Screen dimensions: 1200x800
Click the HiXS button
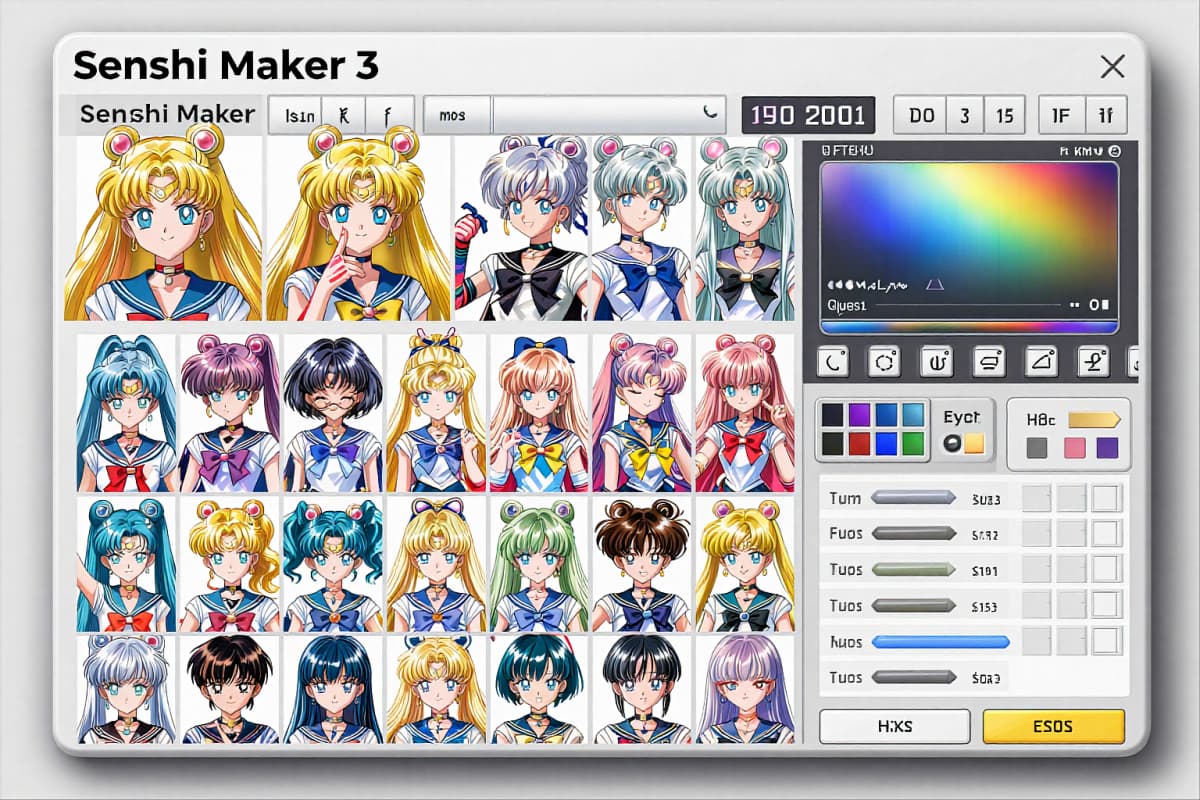[894, 726]
